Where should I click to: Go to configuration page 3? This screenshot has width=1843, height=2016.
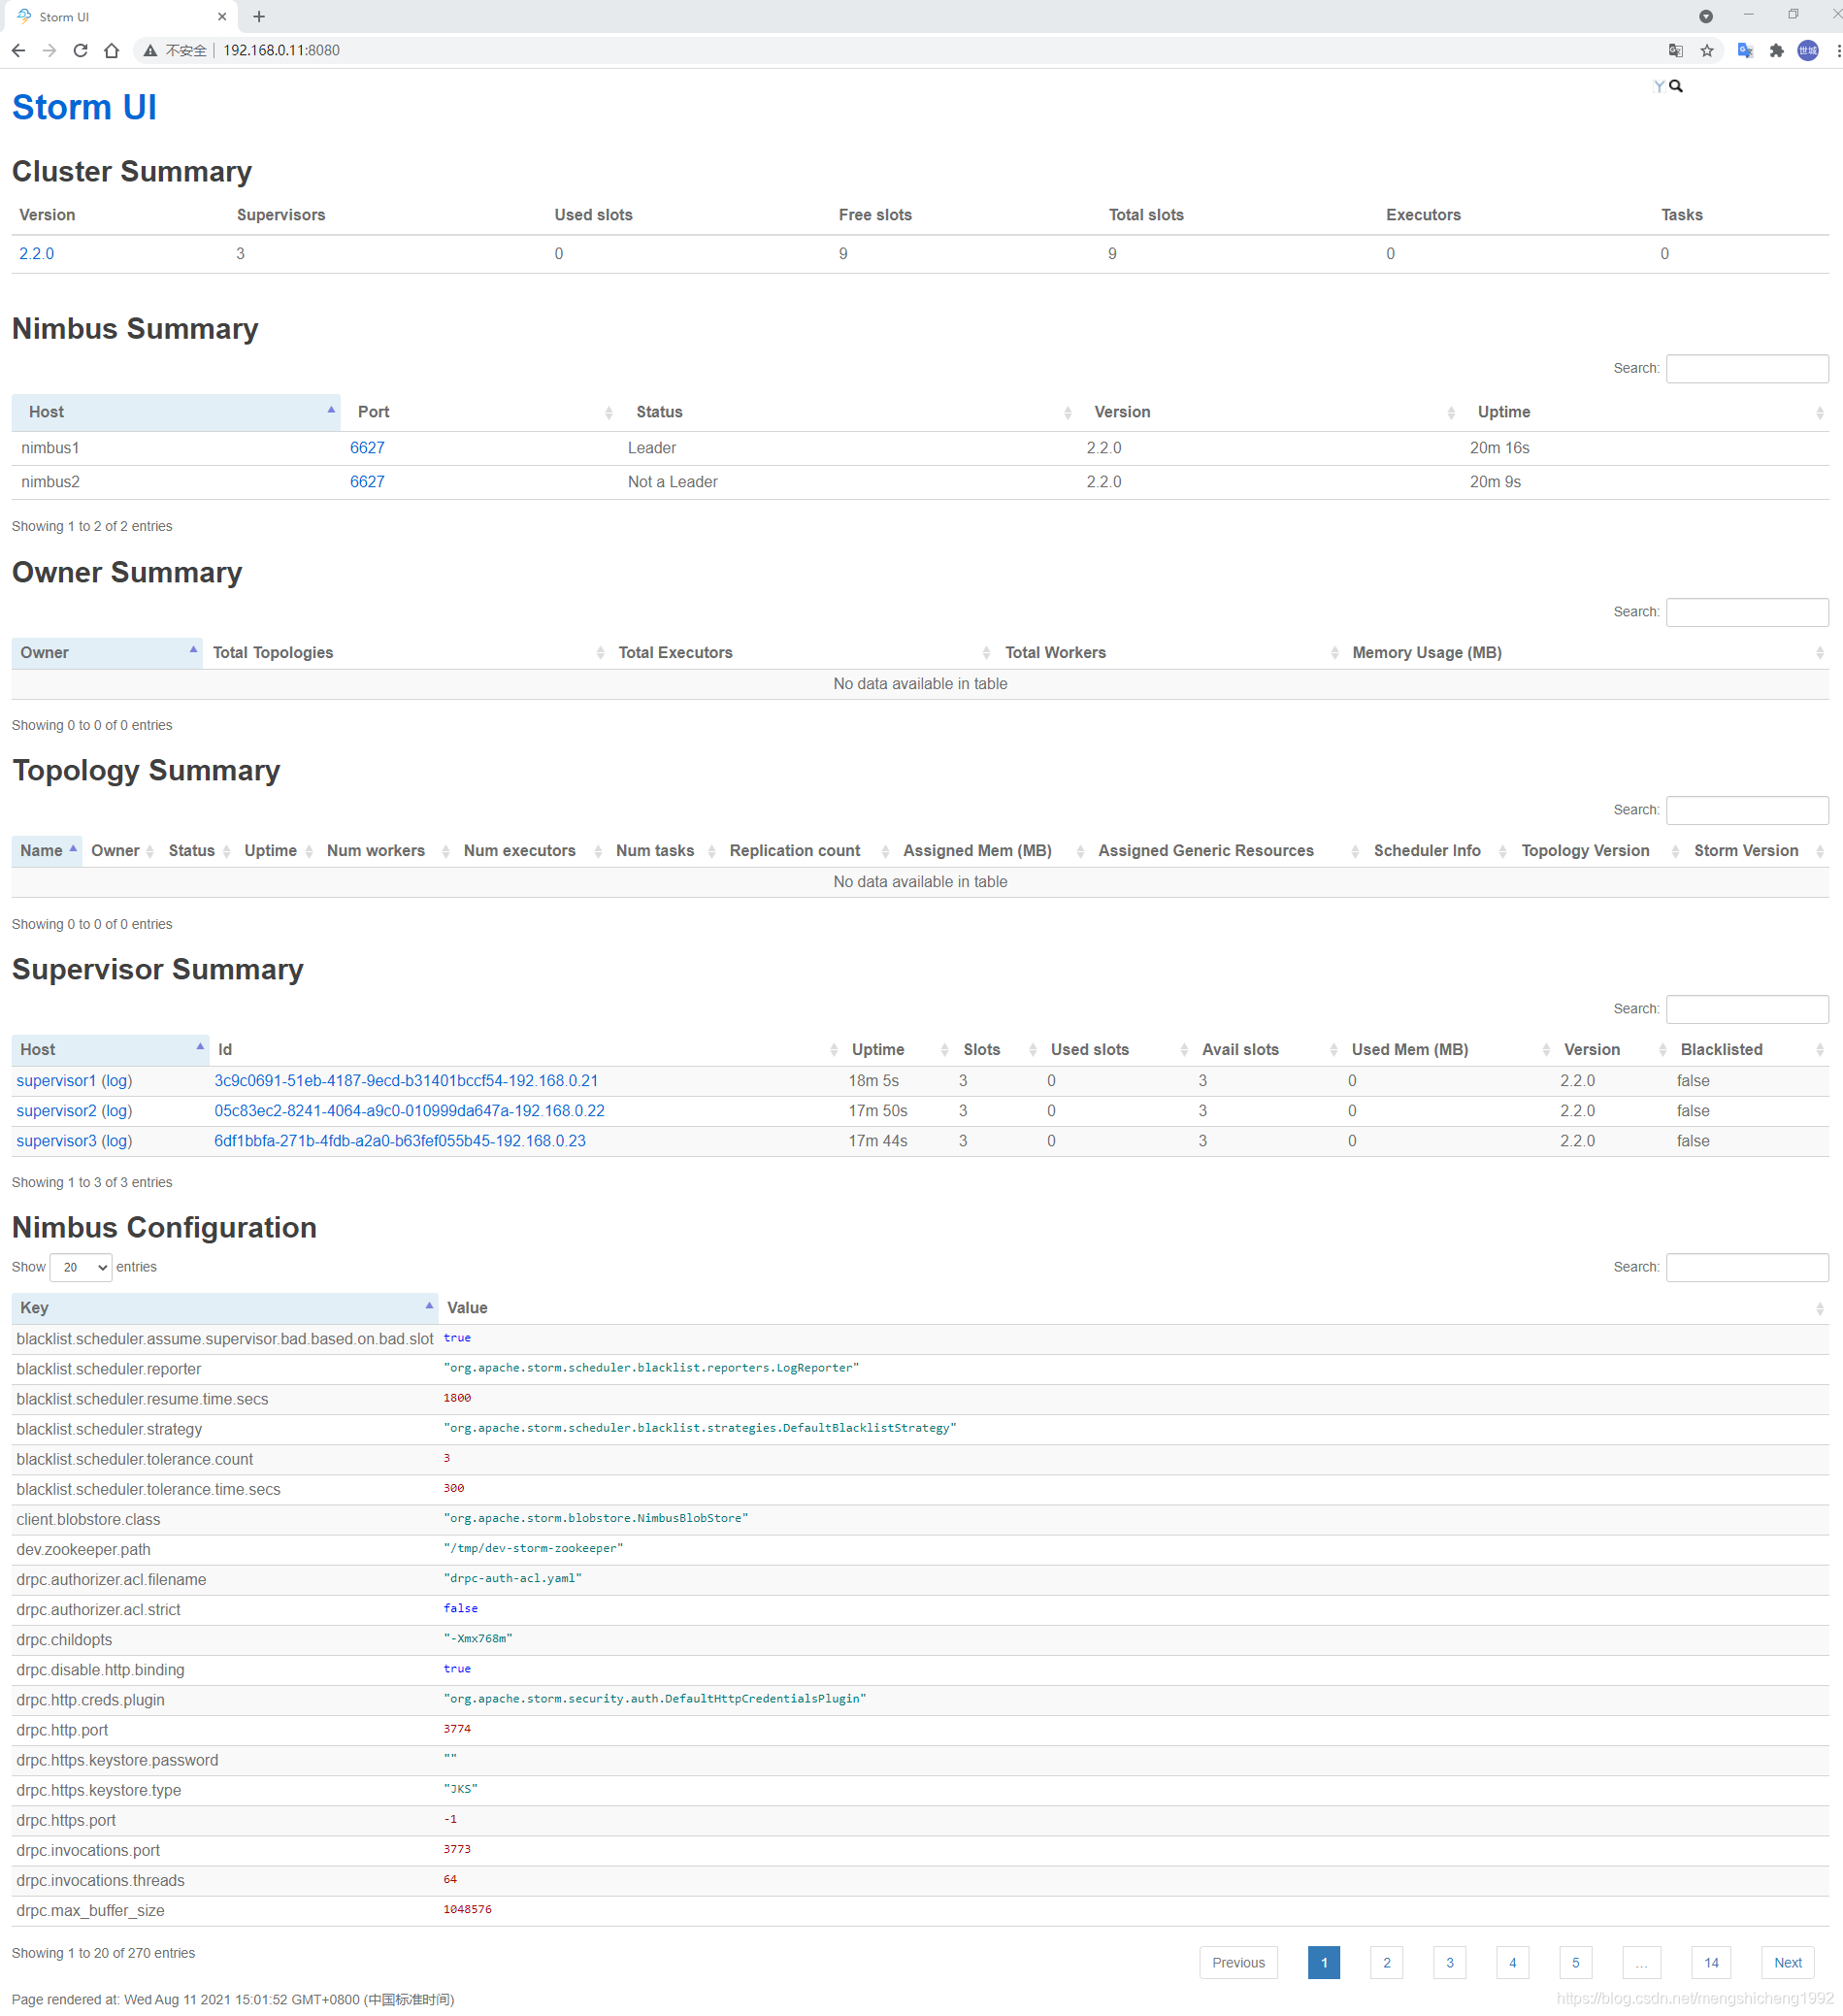click(1449, 1962)
